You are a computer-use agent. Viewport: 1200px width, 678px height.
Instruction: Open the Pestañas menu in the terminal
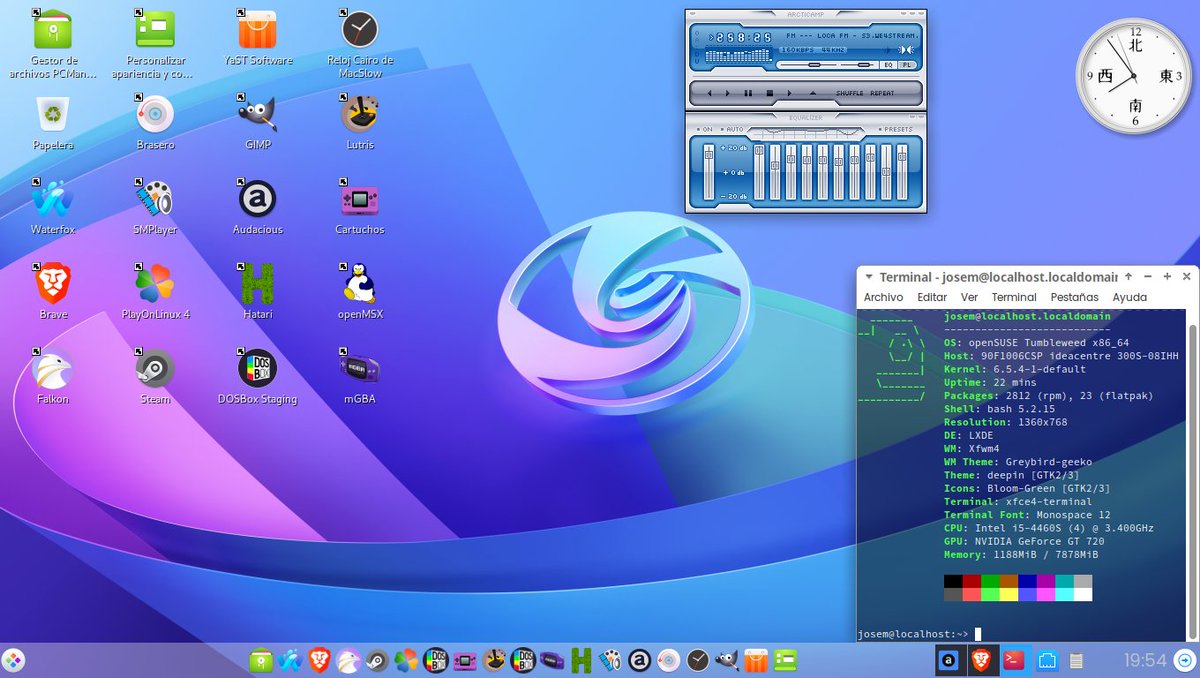point(1074,297)
